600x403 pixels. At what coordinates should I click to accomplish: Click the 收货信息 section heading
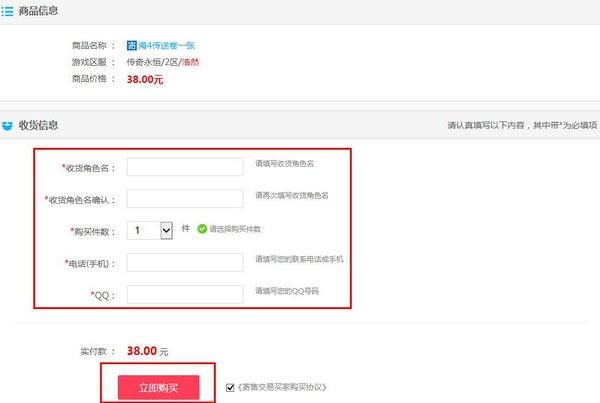[x=38, y=125]
